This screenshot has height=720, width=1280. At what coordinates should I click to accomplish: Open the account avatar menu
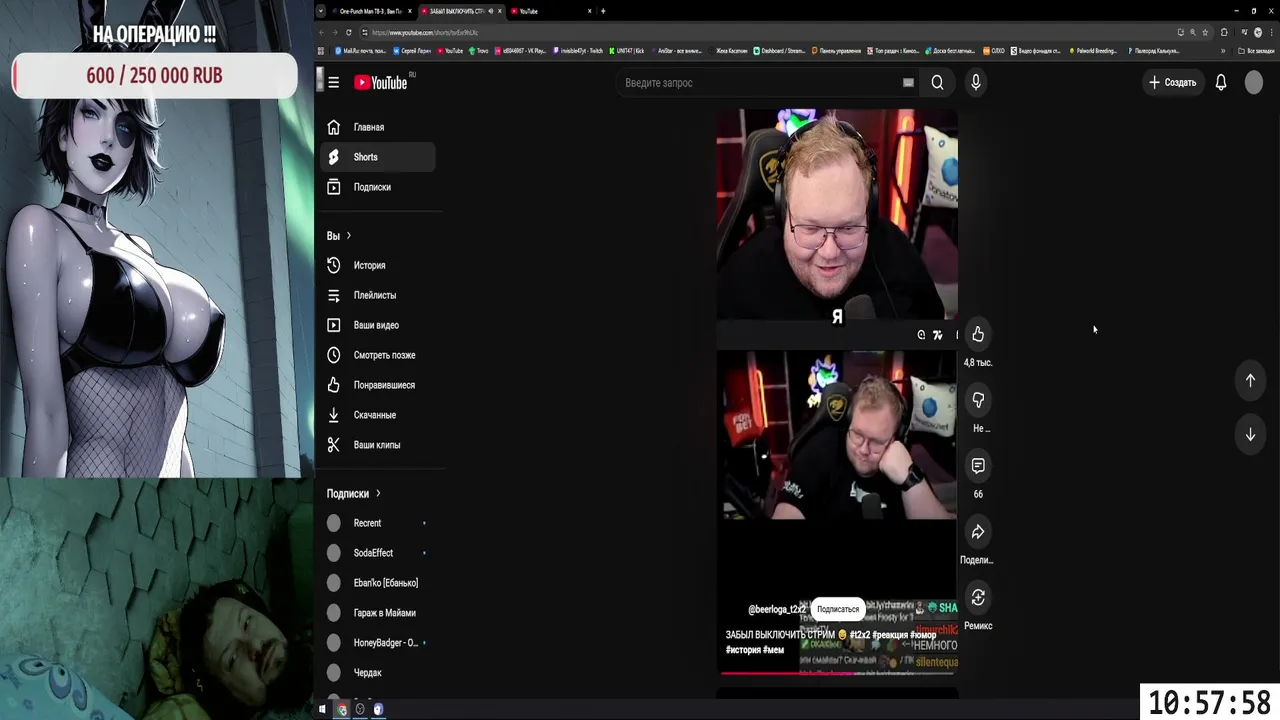pos(1254,83)
